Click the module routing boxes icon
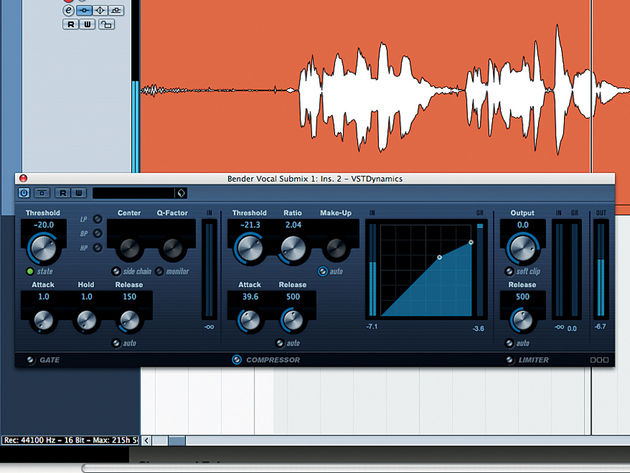Image resolution: width=630 pixels, height=473 pixels. pos(599,360)
